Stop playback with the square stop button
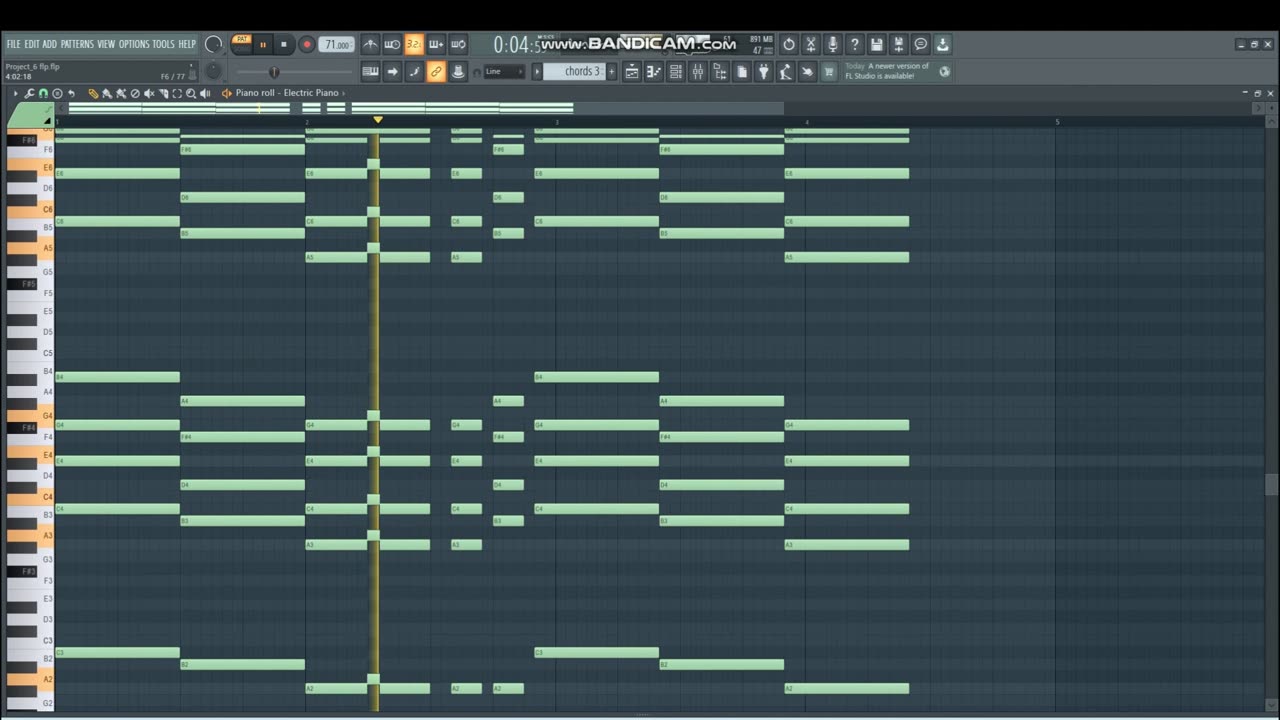 click(284, 44)
